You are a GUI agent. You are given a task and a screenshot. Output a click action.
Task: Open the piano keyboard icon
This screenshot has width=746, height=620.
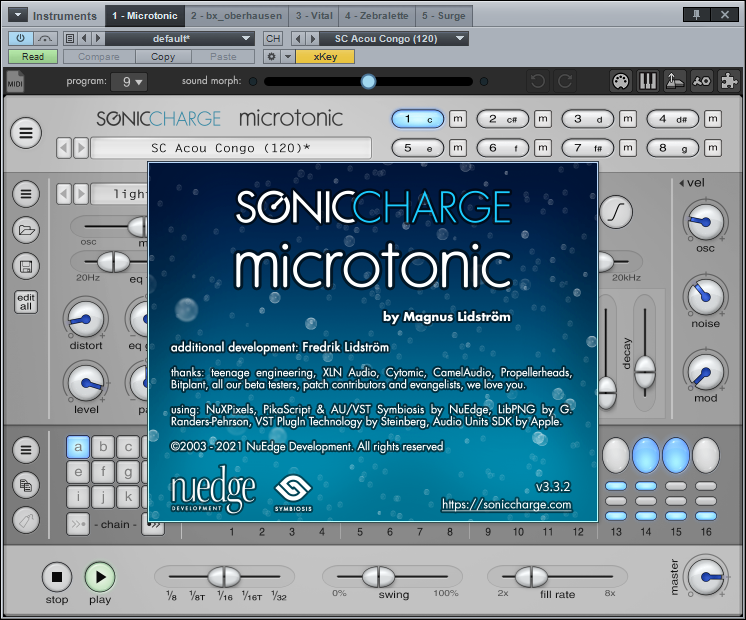tap(648, 81)
